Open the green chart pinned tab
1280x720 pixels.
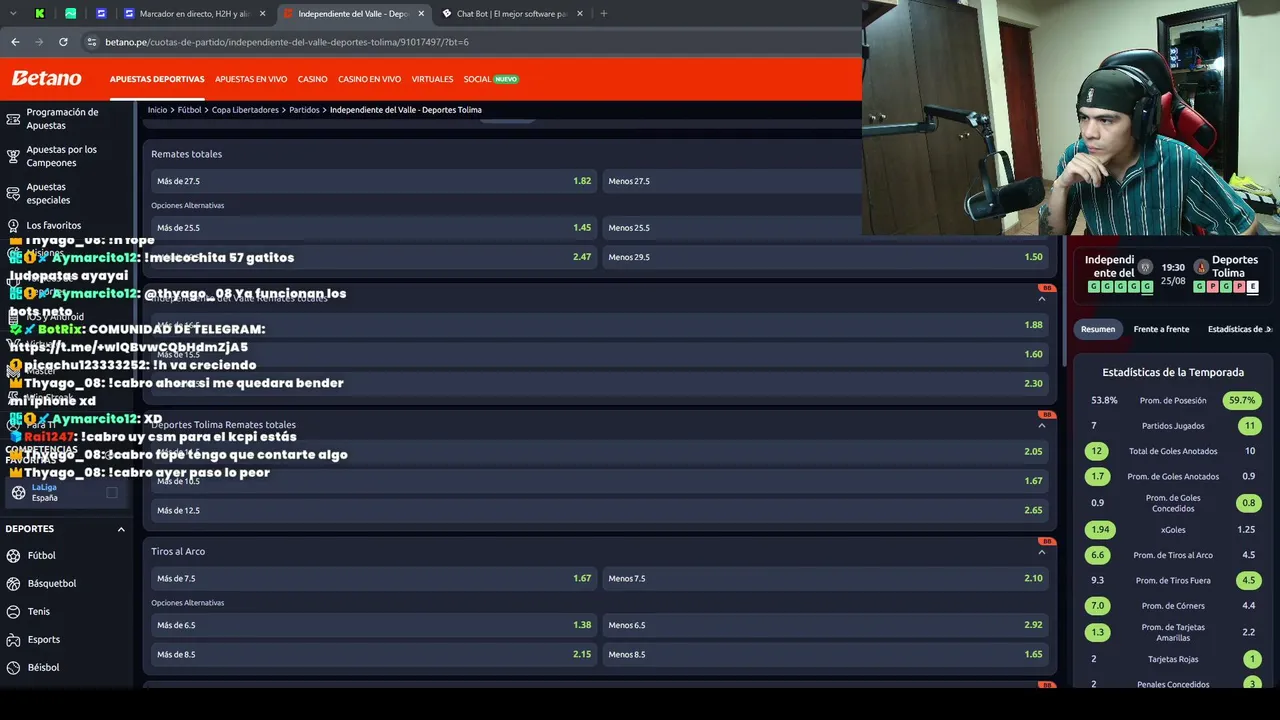(70, 14)
